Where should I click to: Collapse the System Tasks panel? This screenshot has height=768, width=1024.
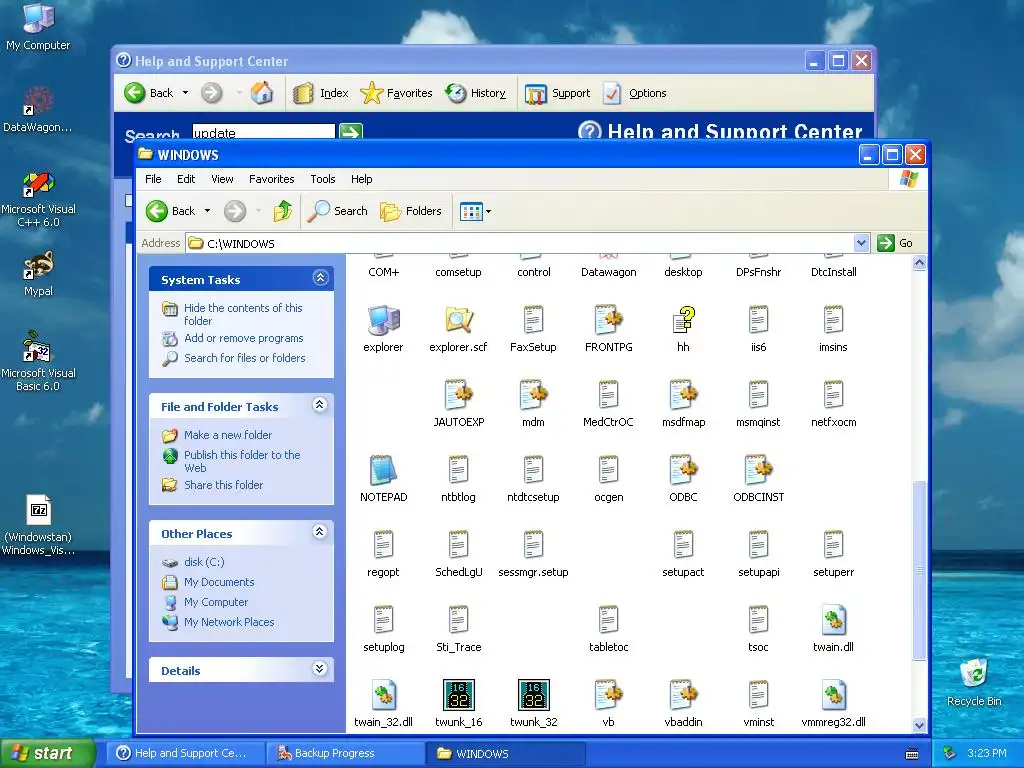point(320,278)
